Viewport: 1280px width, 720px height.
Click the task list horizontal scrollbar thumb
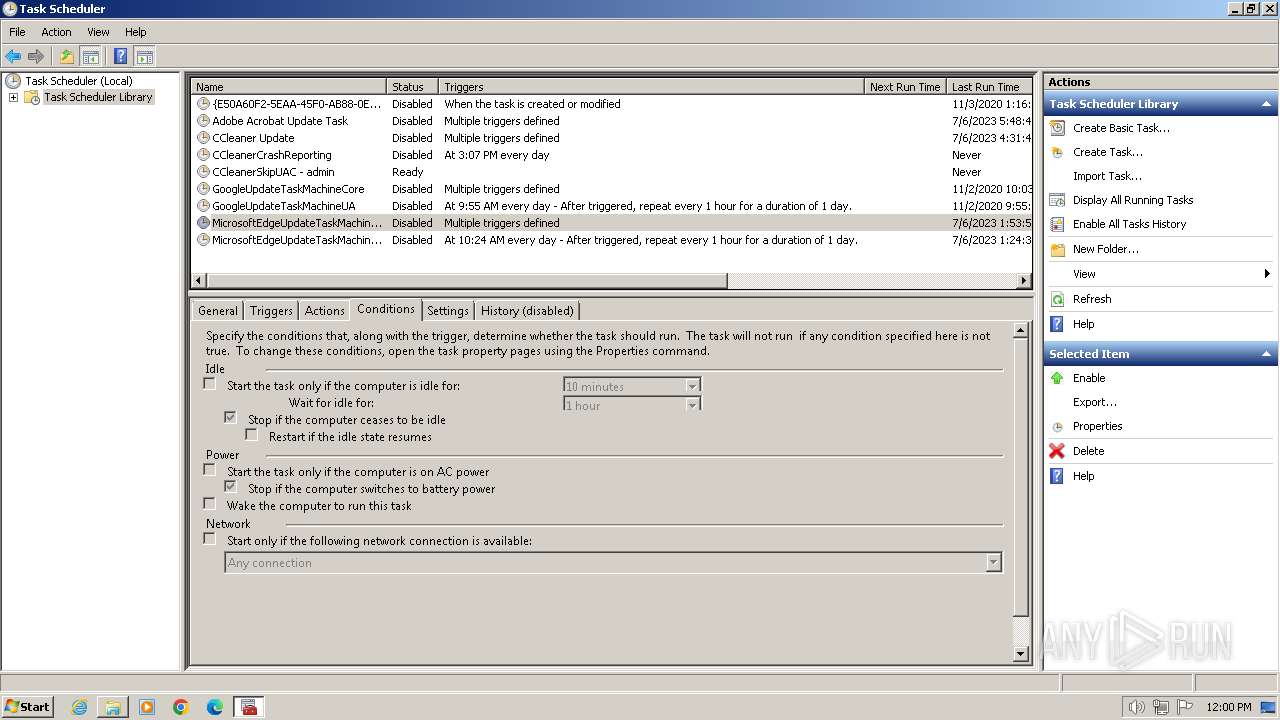(467, 281)
